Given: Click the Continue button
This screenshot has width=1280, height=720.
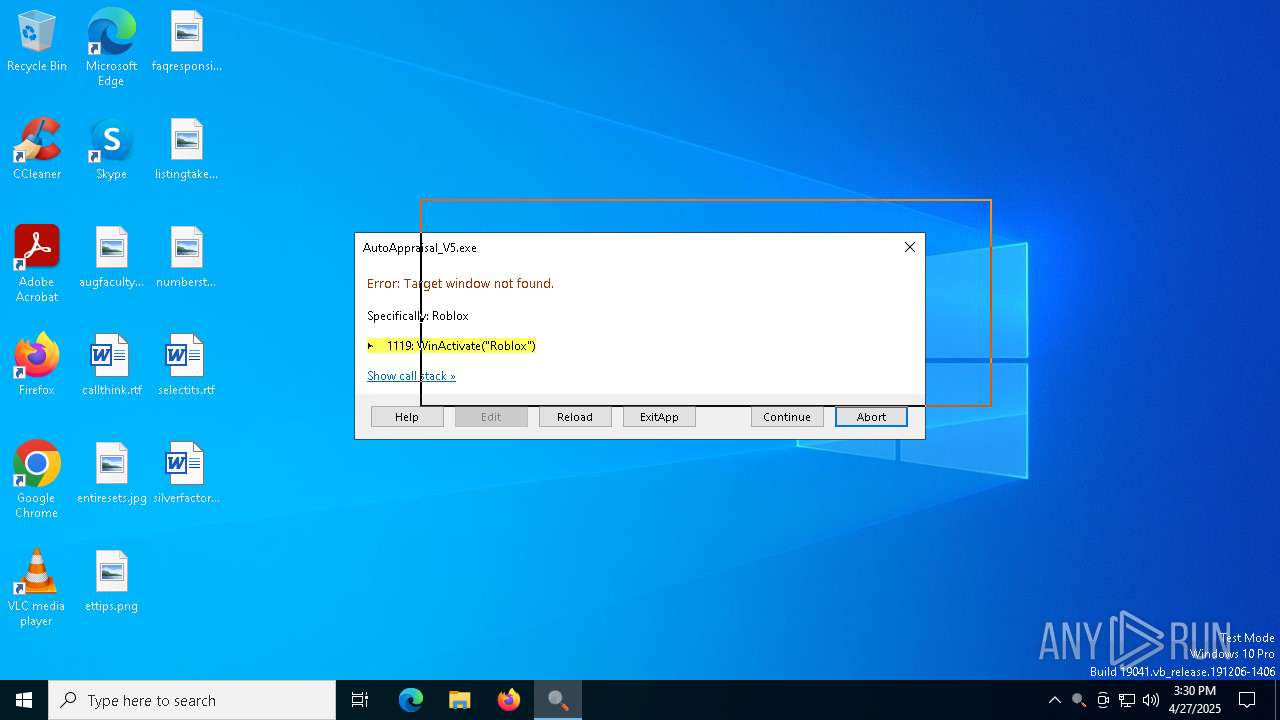Looking at the screenshot, I should click(x=787, y=417).
